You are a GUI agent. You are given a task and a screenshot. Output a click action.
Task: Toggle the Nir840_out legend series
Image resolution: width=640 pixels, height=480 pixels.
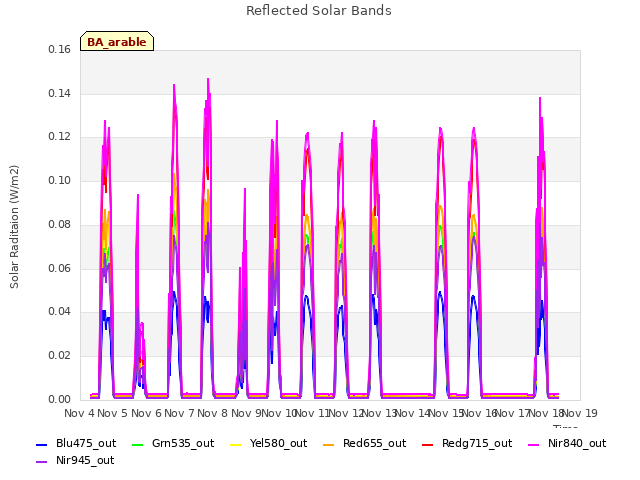click(x=567, y=444)
